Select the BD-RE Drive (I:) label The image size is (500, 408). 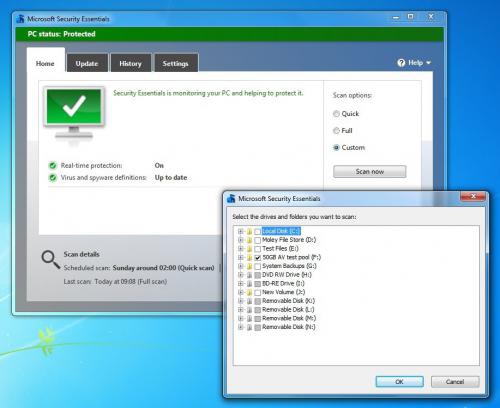coord(283,284)
